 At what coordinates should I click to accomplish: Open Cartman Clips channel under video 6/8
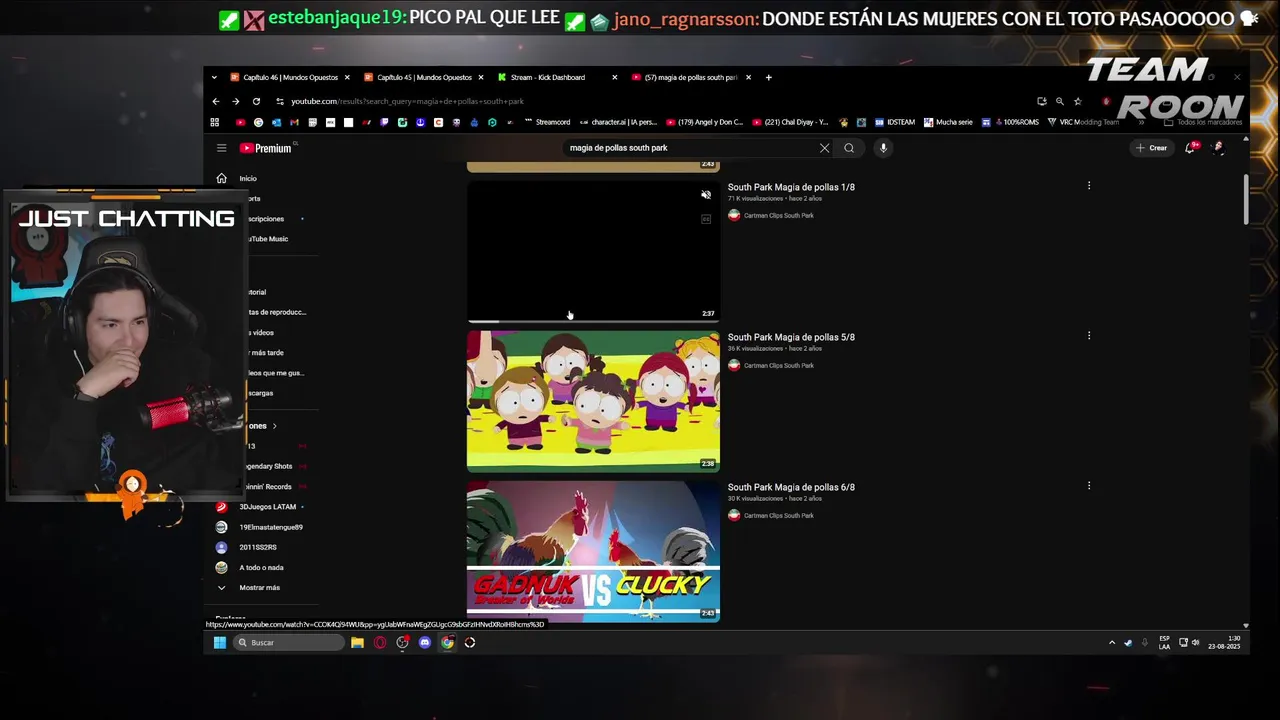[x=778, y=515]
